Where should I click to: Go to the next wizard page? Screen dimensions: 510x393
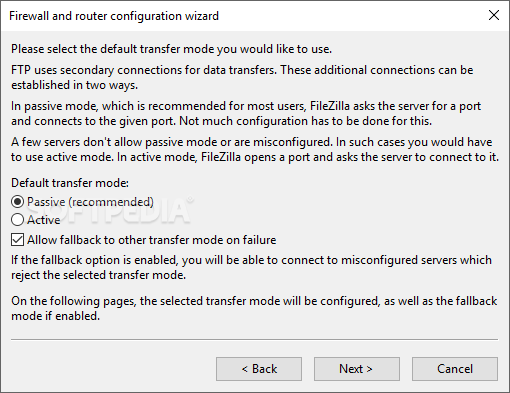click(x=357, y=369)
